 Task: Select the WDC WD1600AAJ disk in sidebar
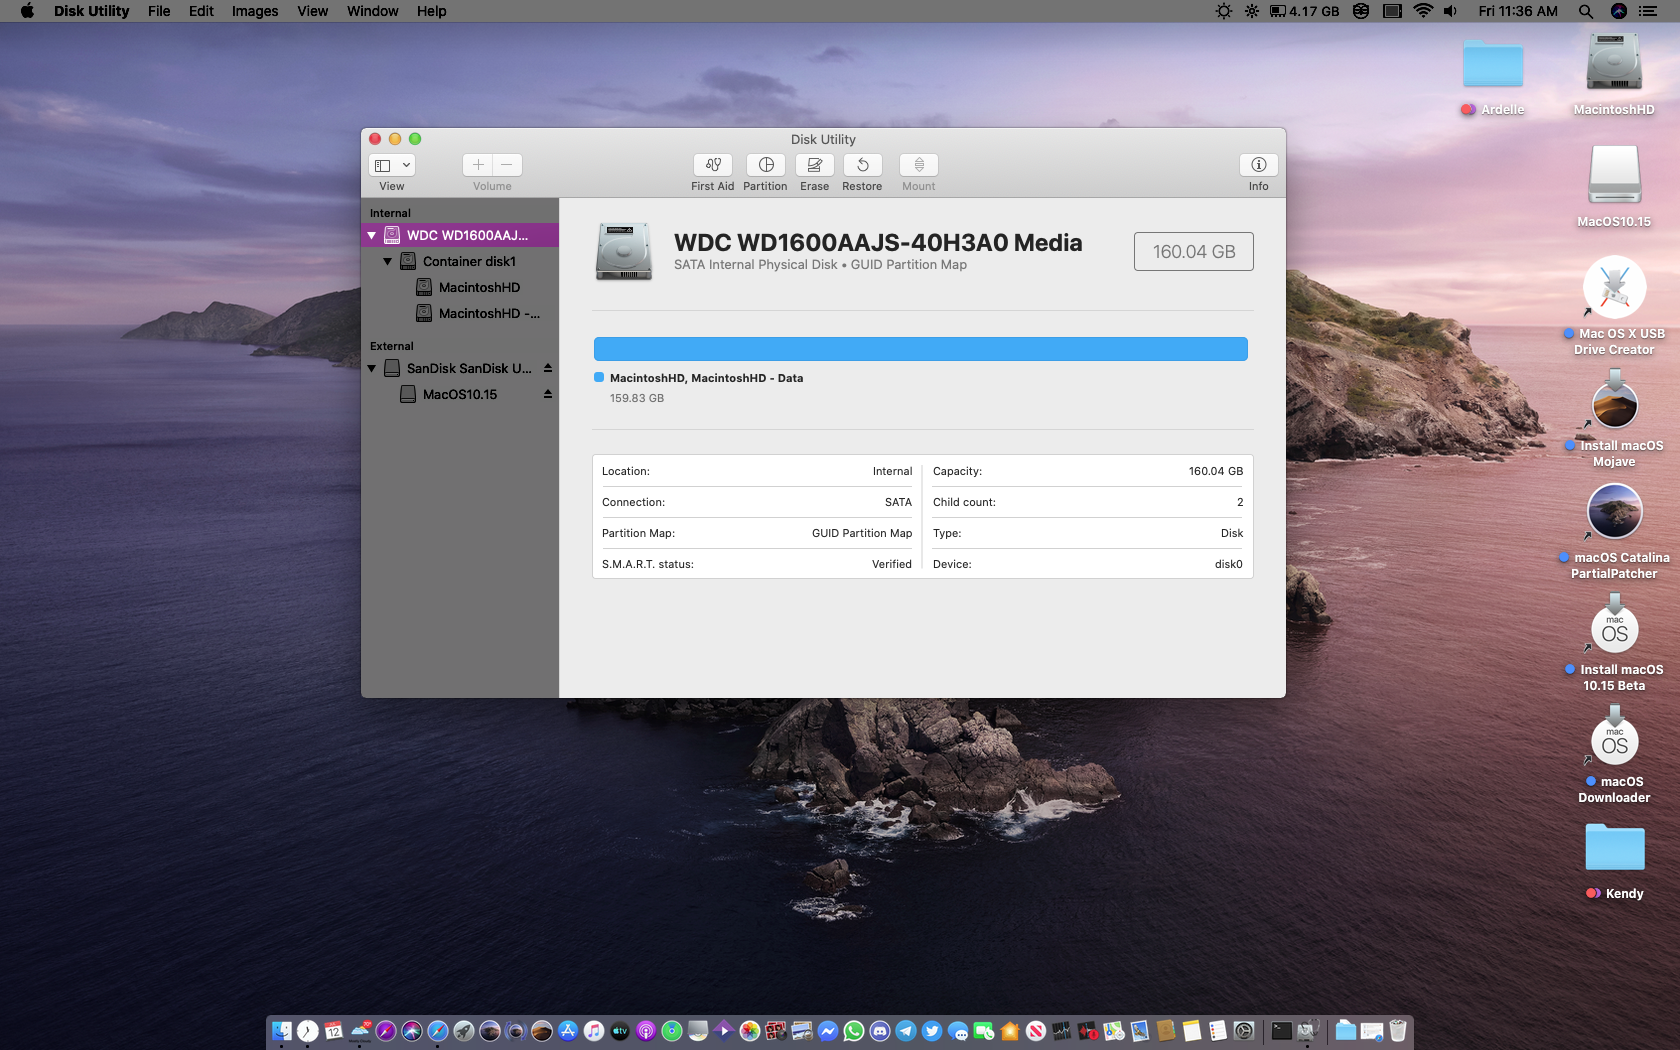[x=460, y=236]
